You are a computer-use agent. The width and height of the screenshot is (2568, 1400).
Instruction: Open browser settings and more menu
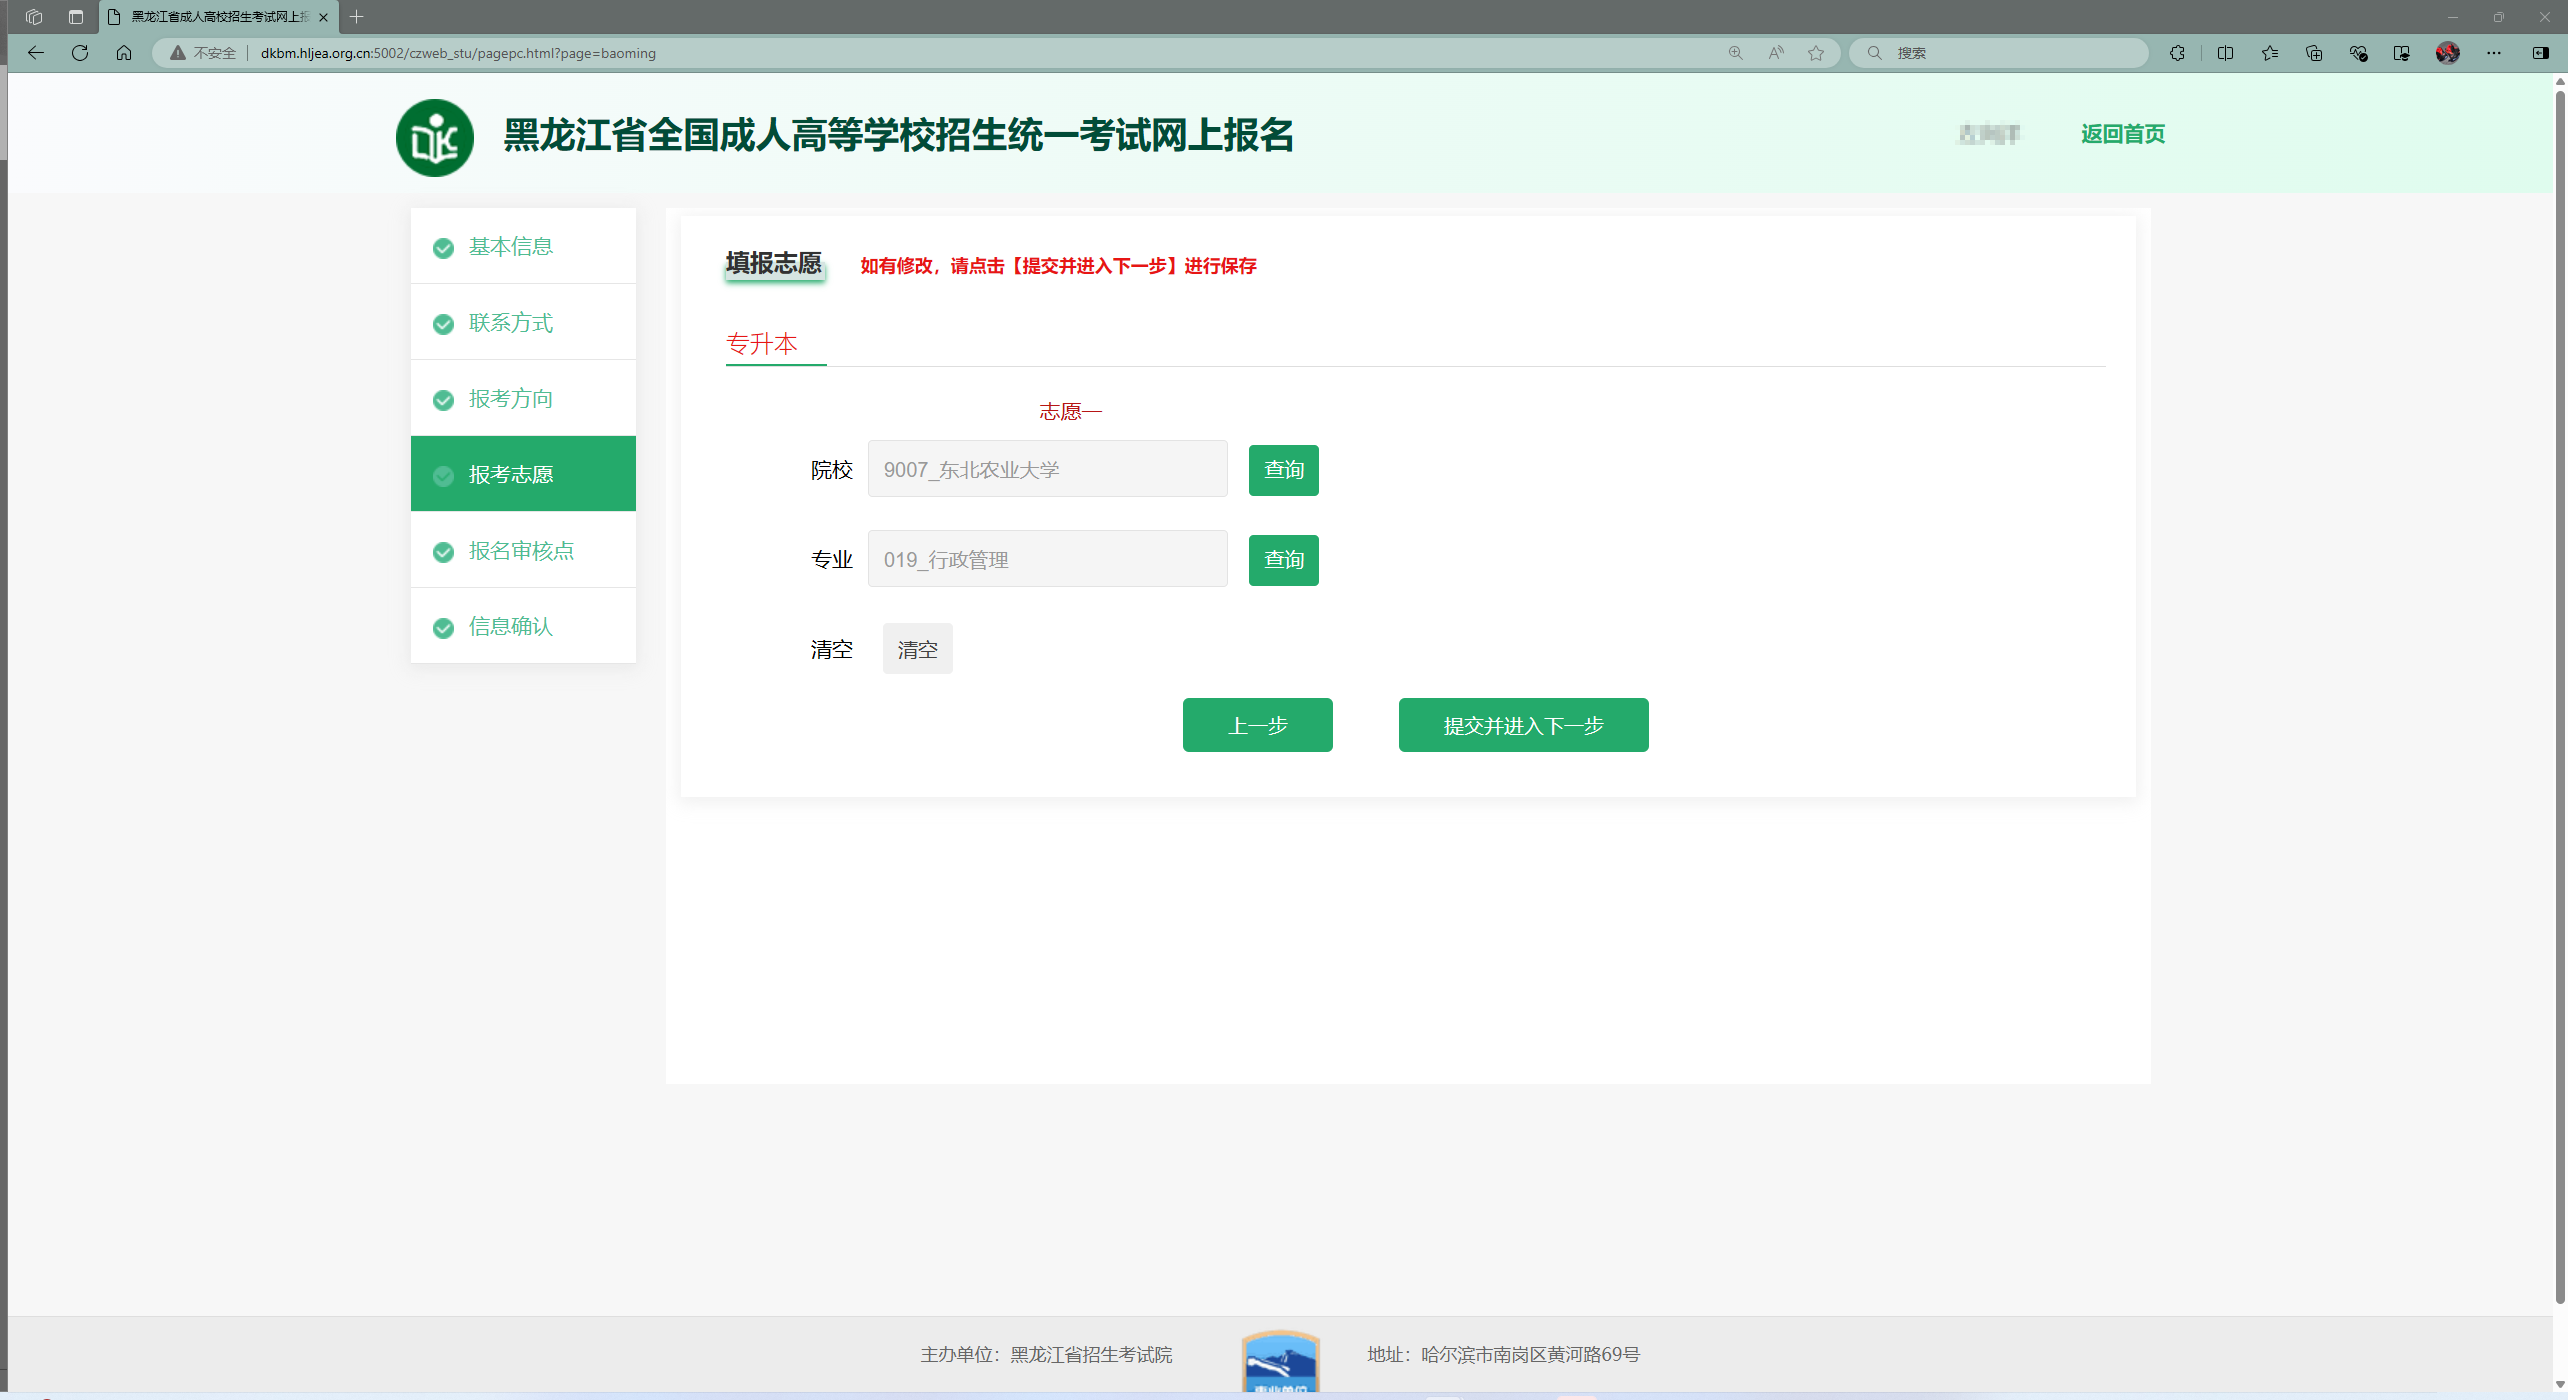(2494, 53)
